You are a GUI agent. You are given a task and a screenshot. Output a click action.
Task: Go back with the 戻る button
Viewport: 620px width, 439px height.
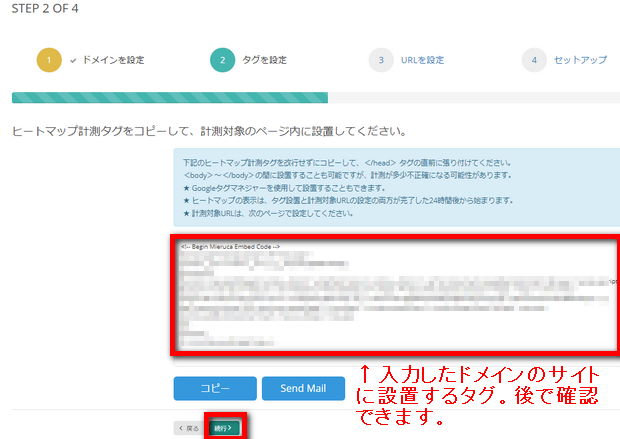tap(188, 427)
